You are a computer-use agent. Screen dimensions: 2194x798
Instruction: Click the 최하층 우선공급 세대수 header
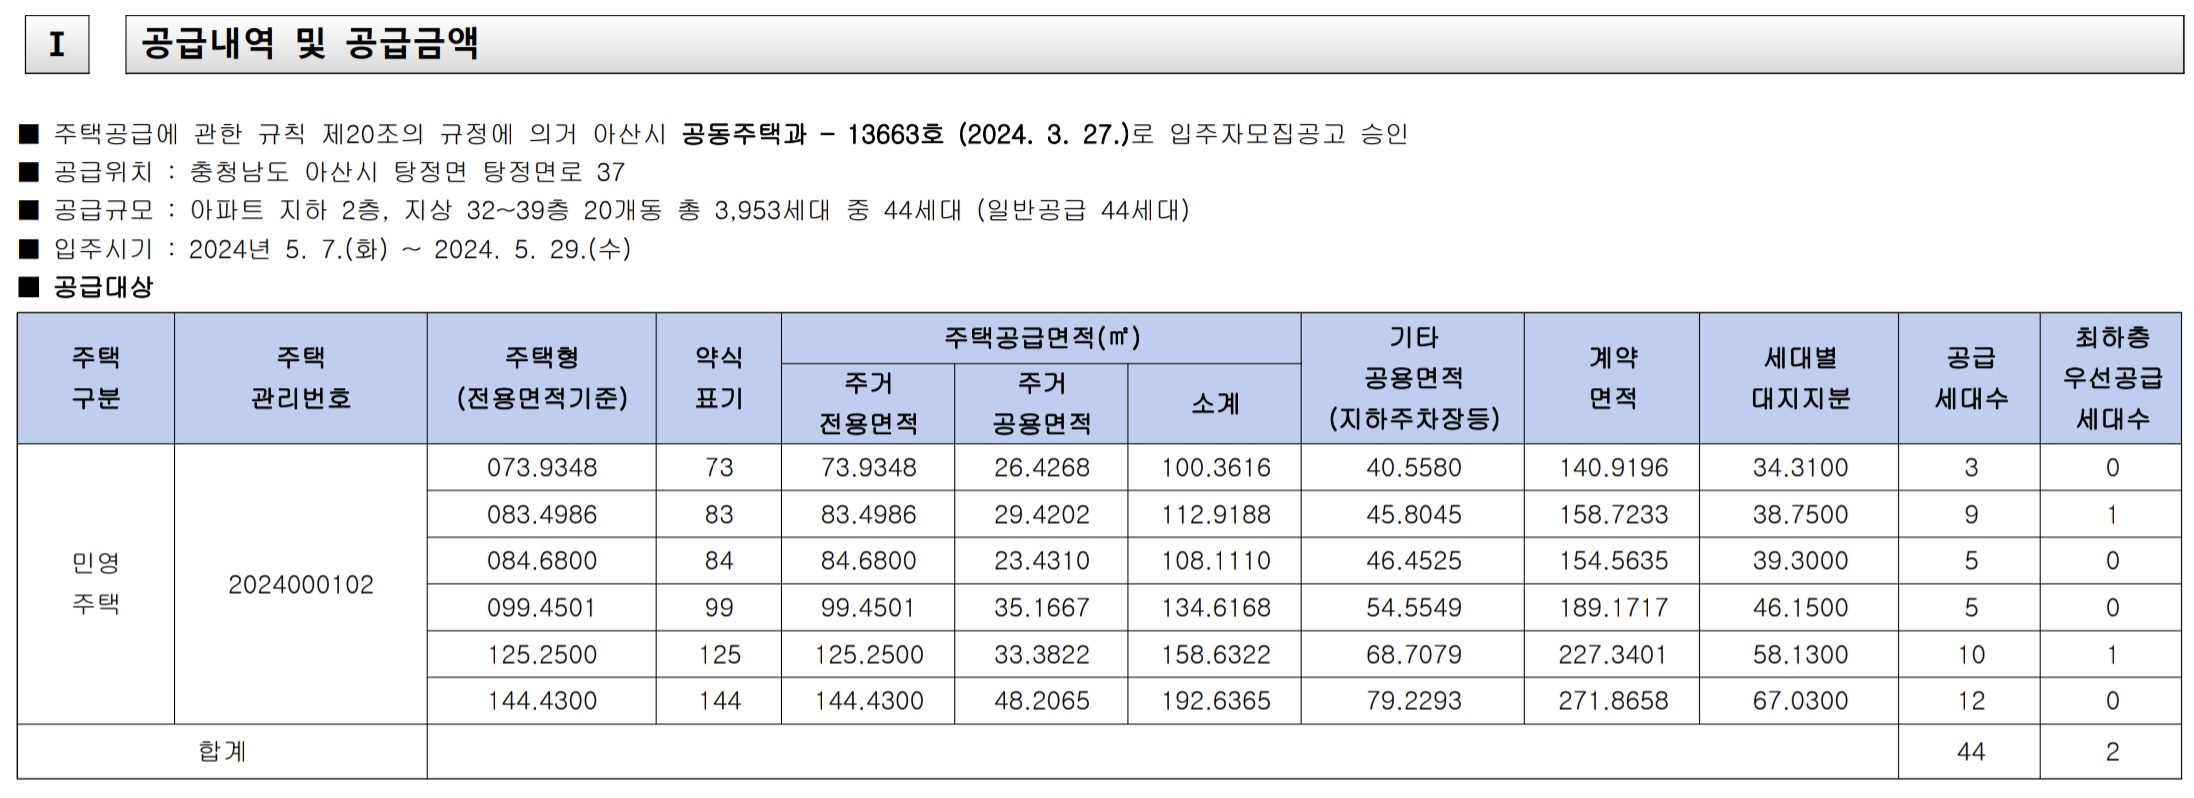pos(2111,378)
